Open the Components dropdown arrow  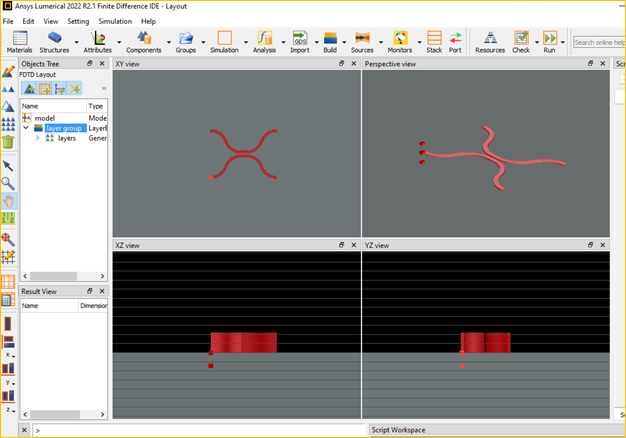coord(168,42)
